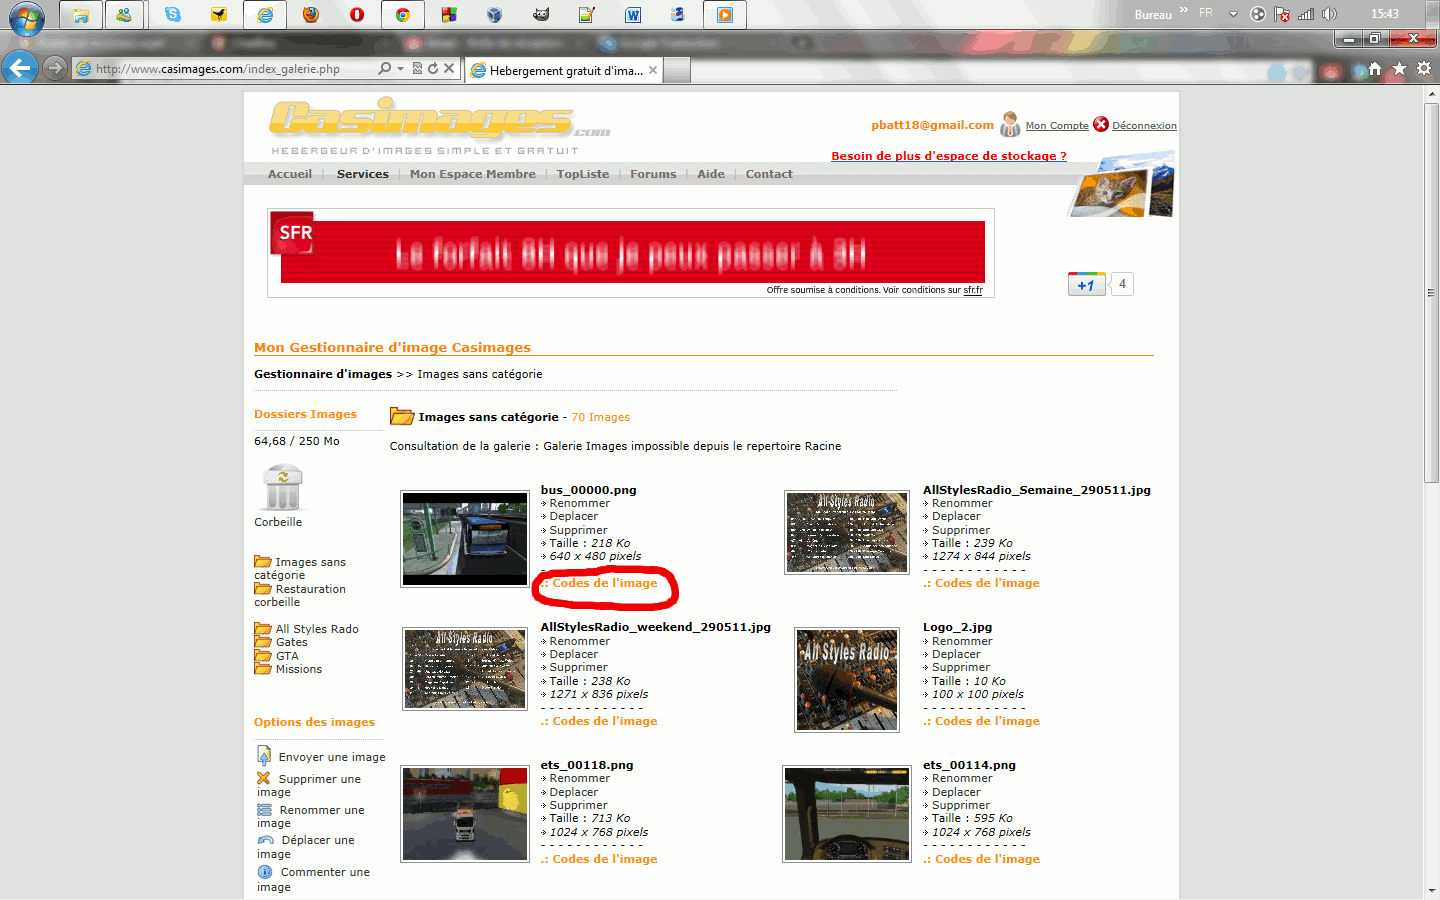
Task: Open Opera from the taskbar
Action: click(x=357, y=14)
